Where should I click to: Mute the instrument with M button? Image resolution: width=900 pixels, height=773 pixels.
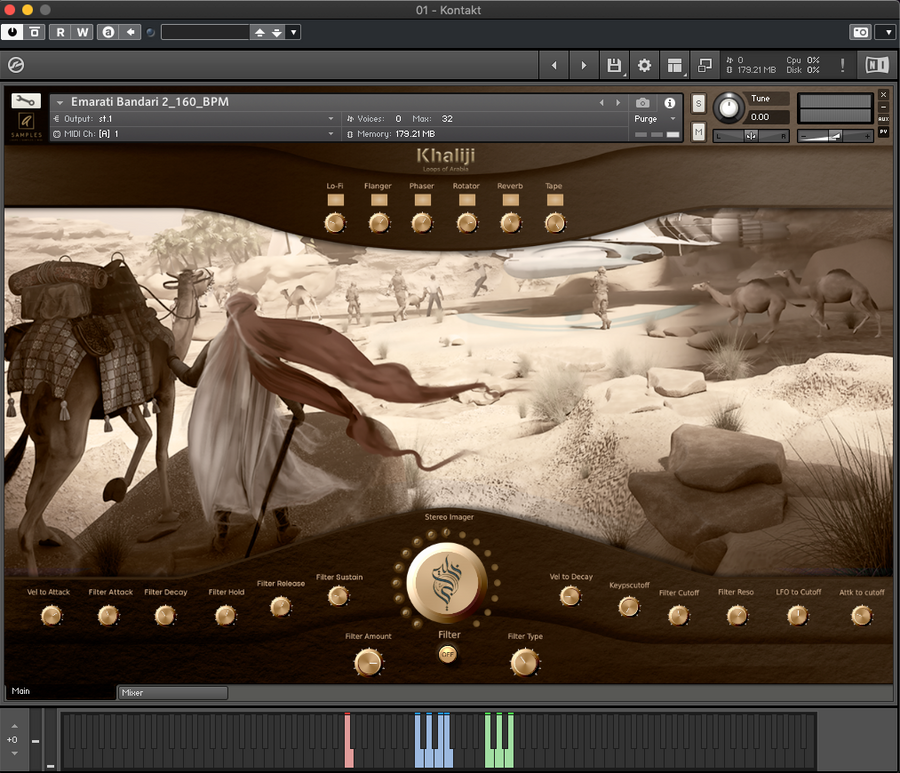[698, 133]
